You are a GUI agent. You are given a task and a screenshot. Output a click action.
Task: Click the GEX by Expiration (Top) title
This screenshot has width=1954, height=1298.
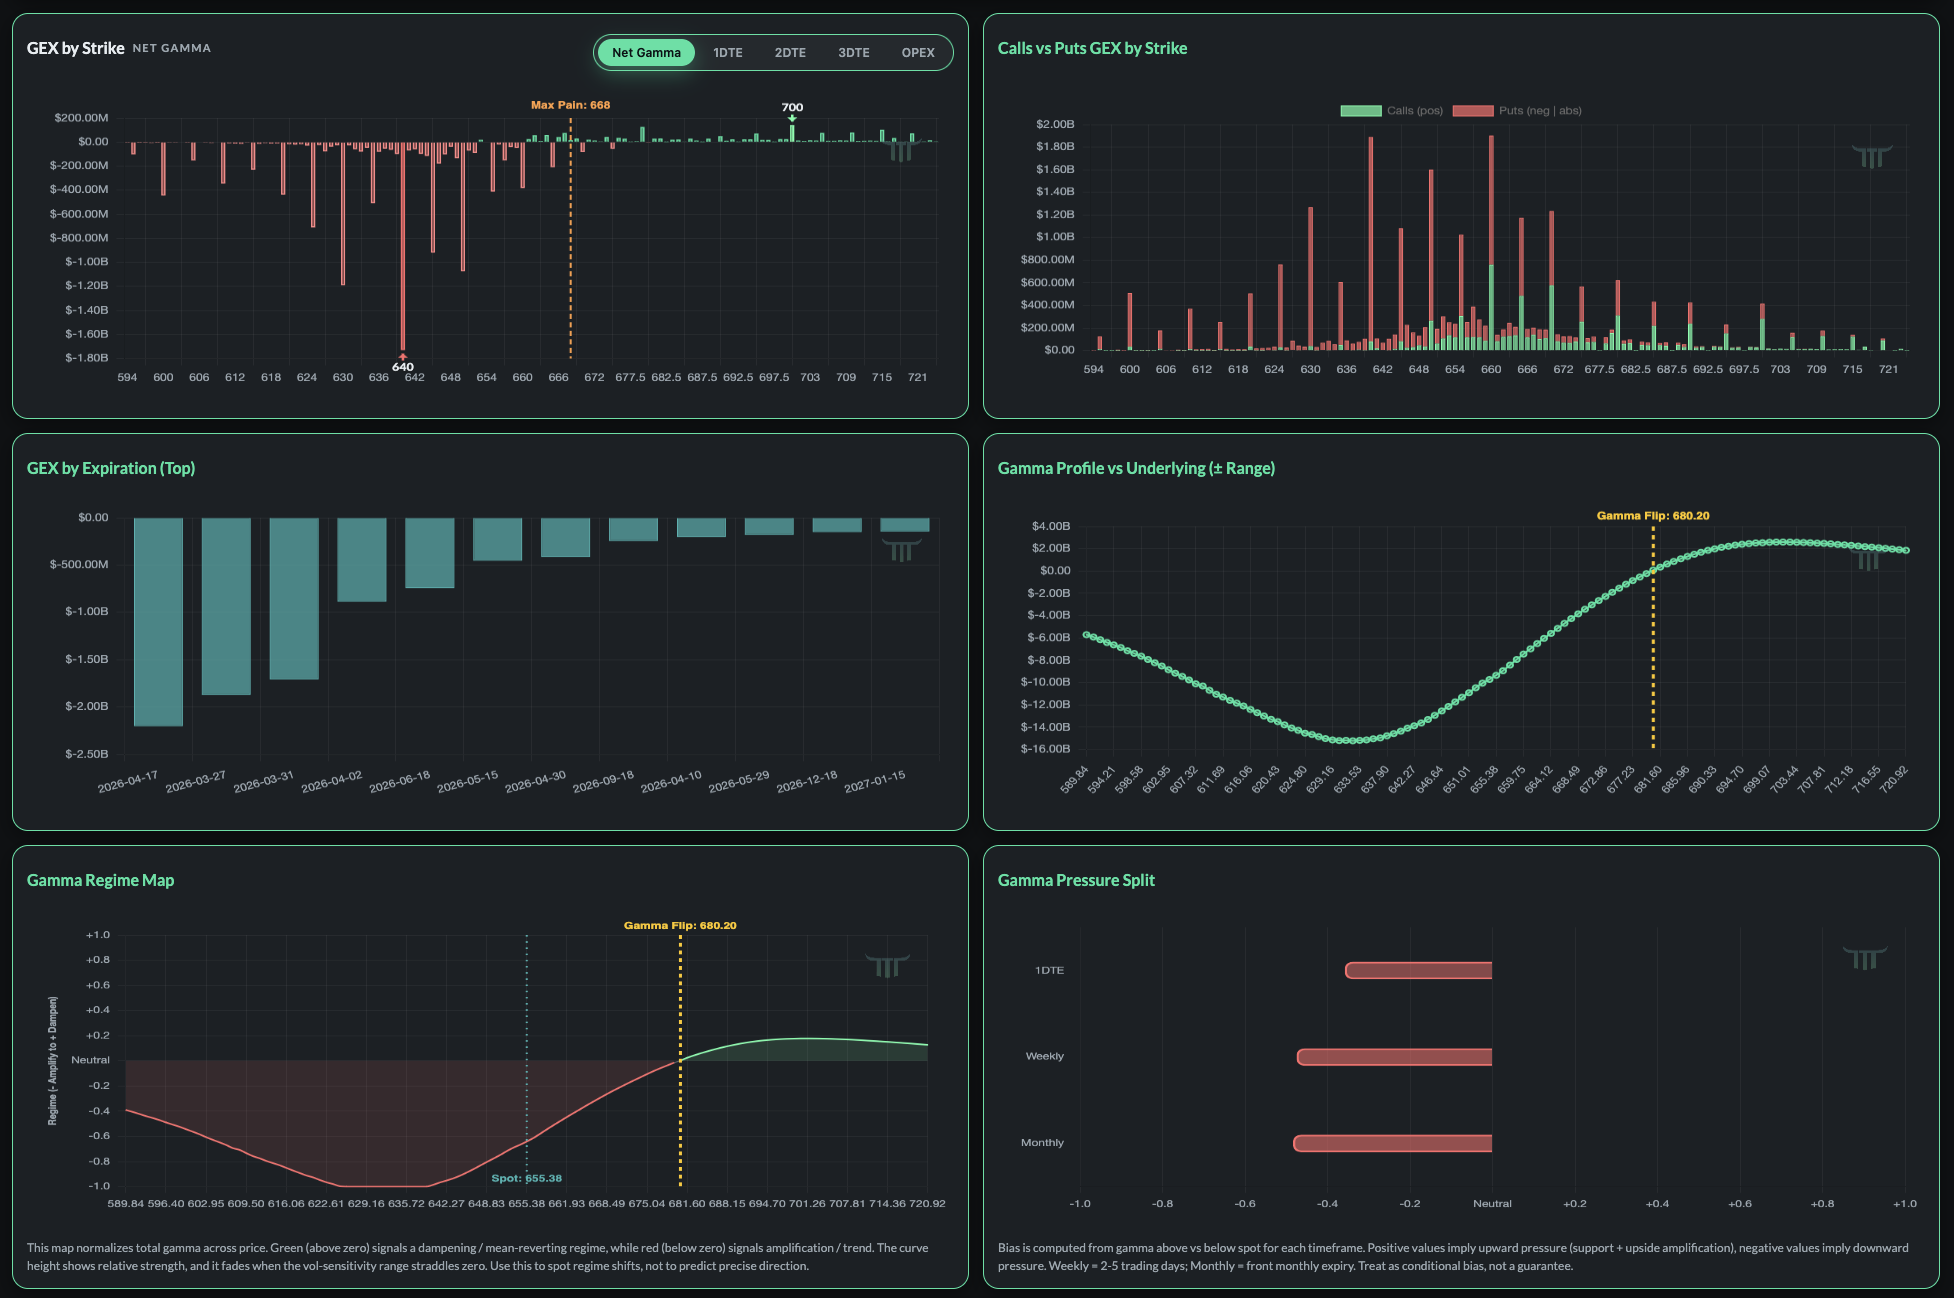(111, 468)
